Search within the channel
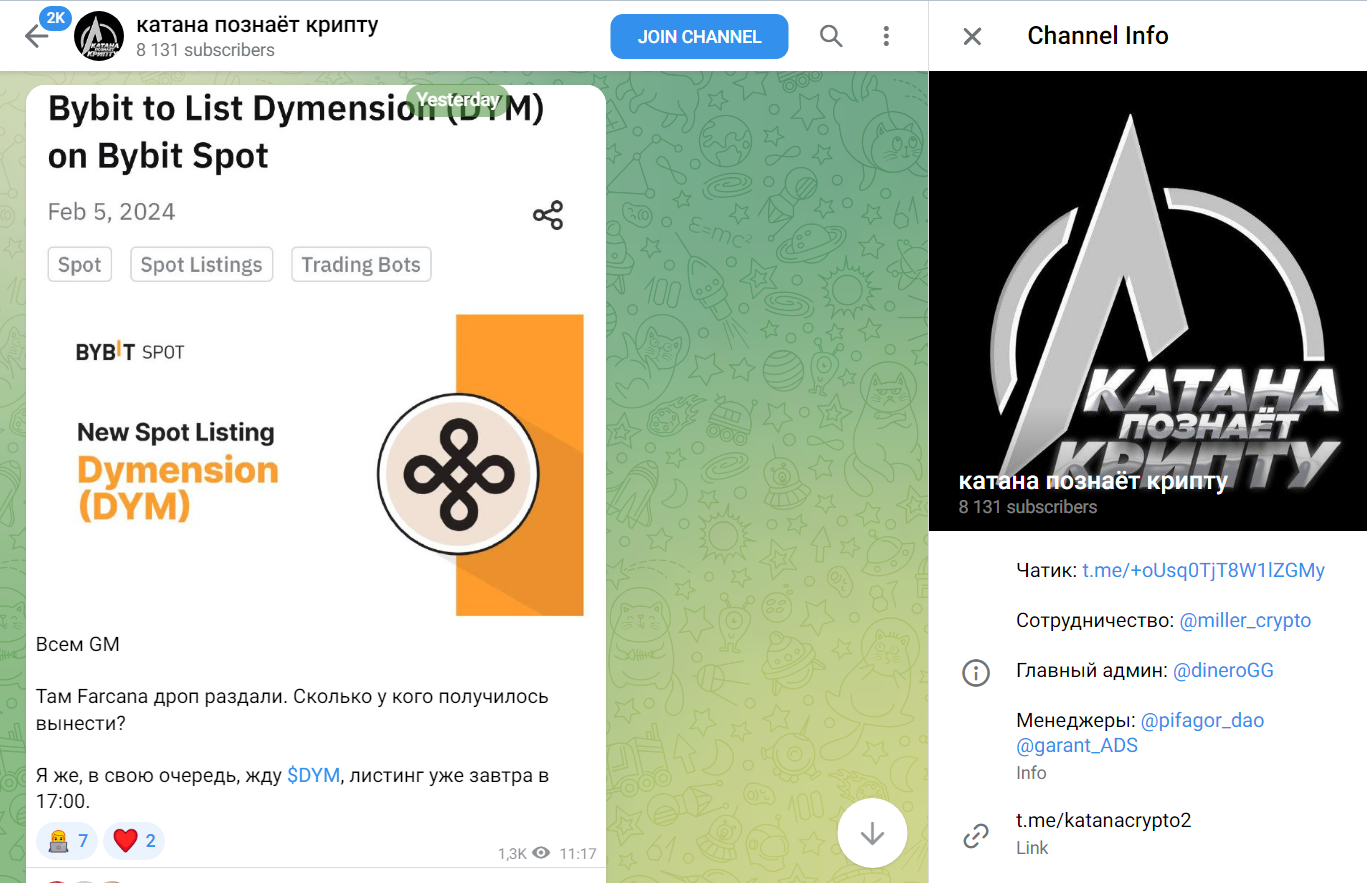1367x883 pixels. point(831,37)
